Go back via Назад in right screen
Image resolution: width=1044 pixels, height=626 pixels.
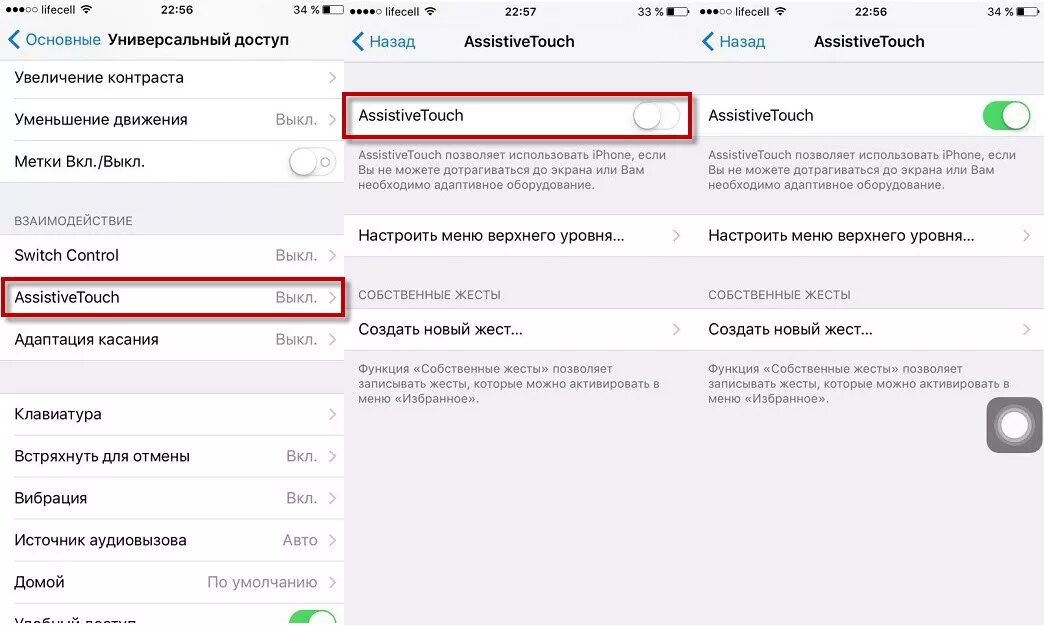tap(734, 41)
